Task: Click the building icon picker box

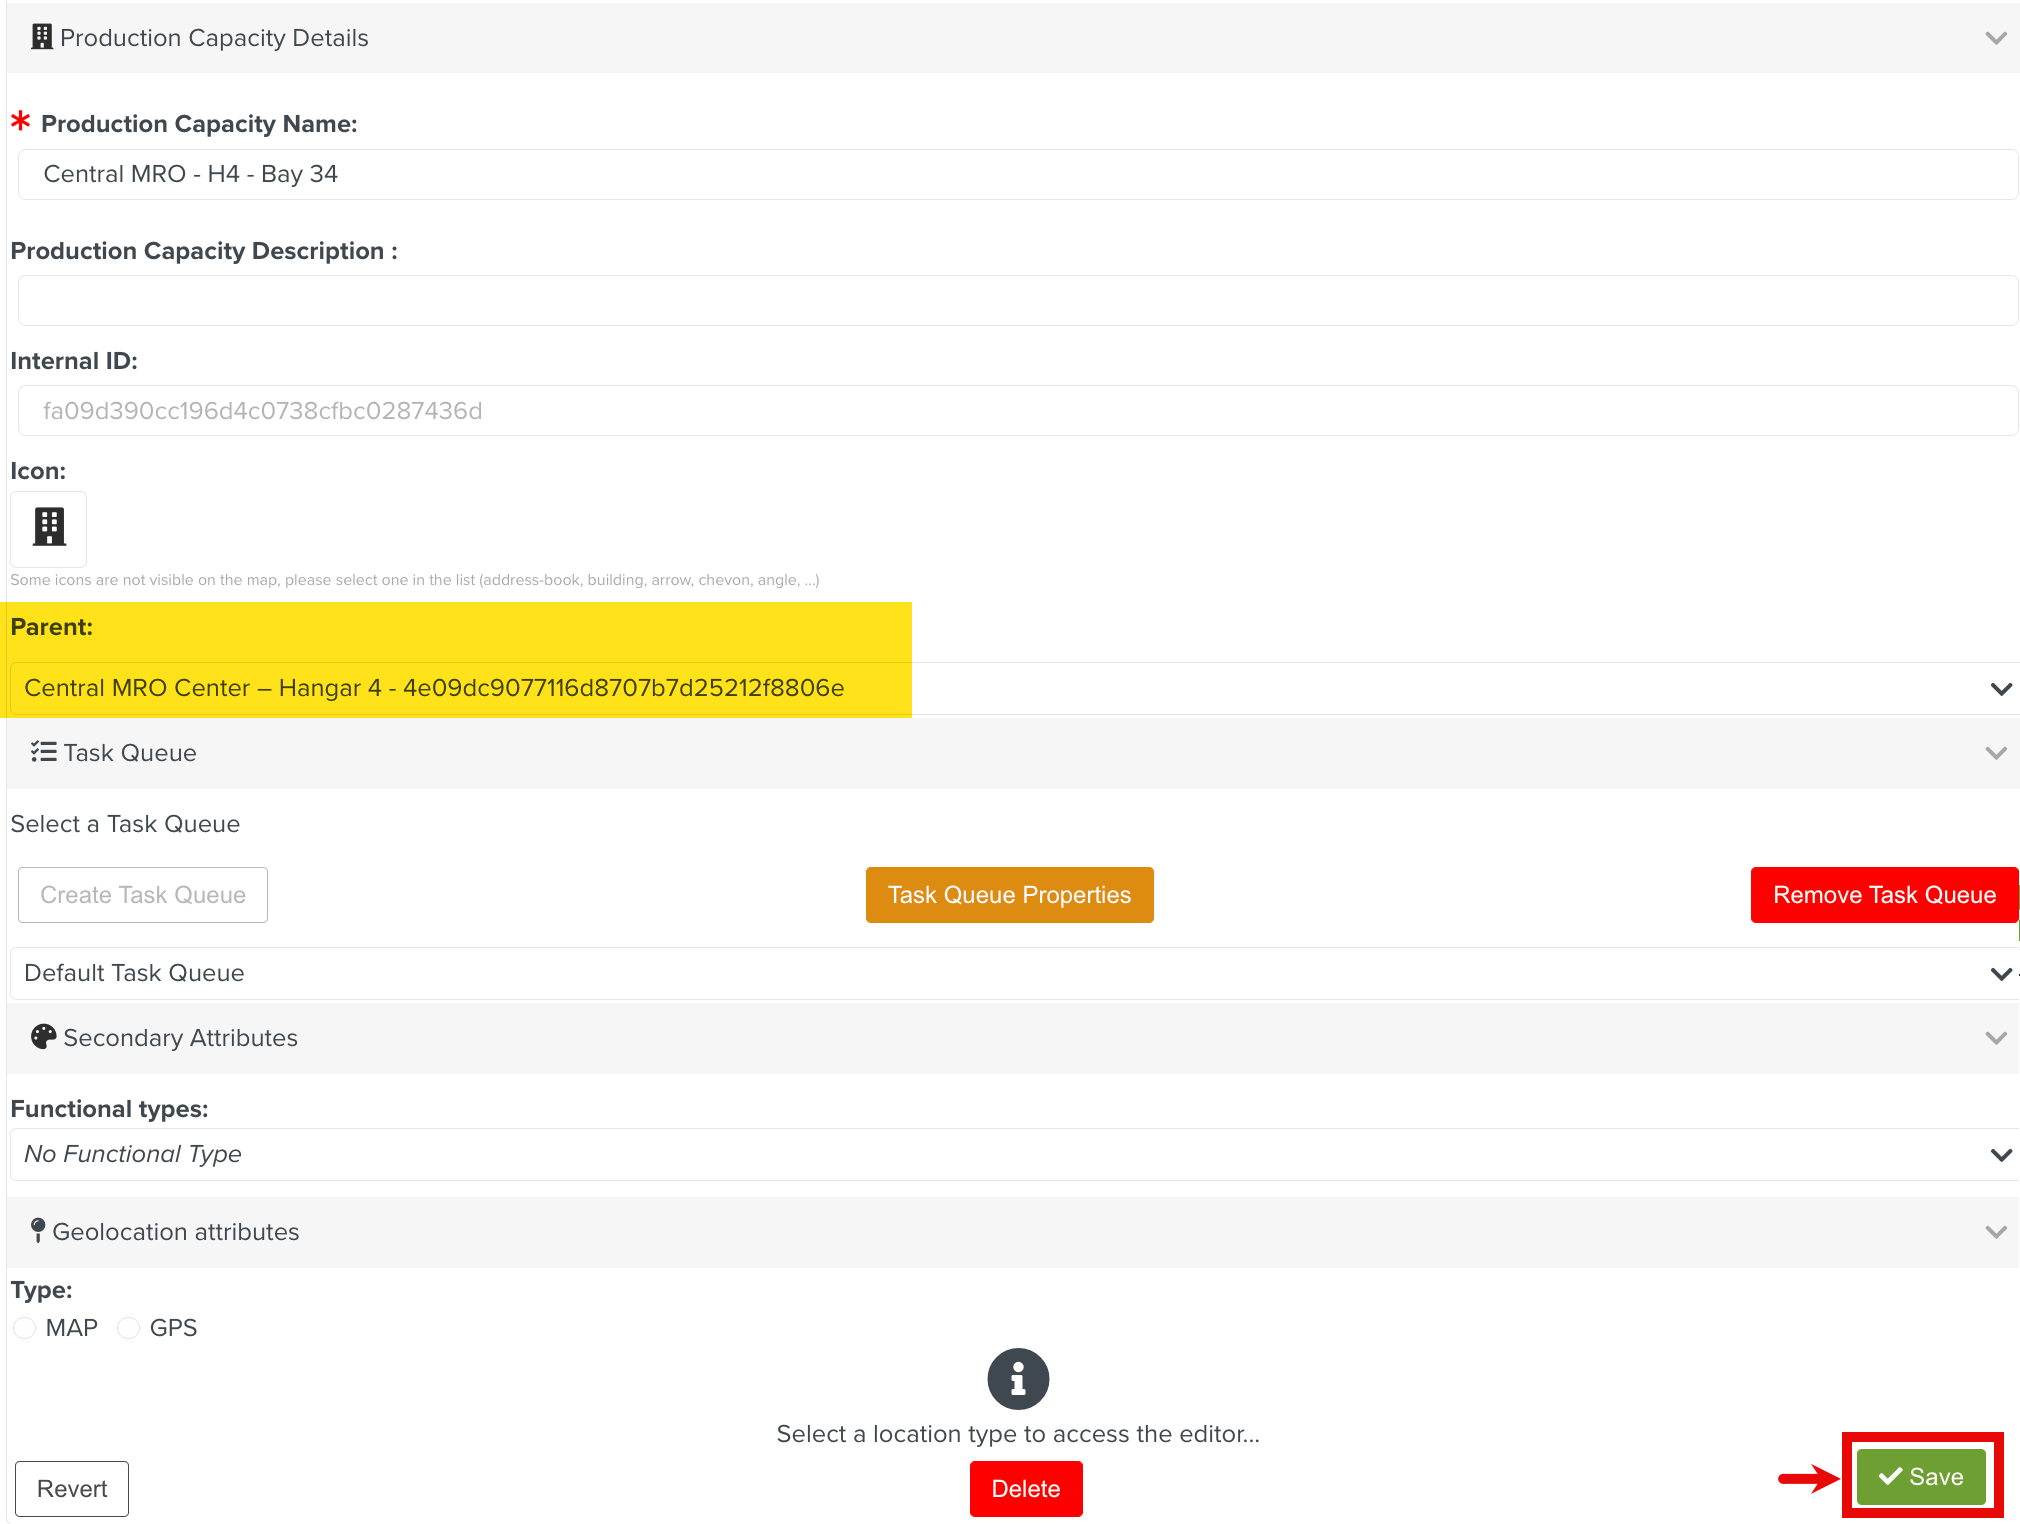Action: click(x=48, y=527)
